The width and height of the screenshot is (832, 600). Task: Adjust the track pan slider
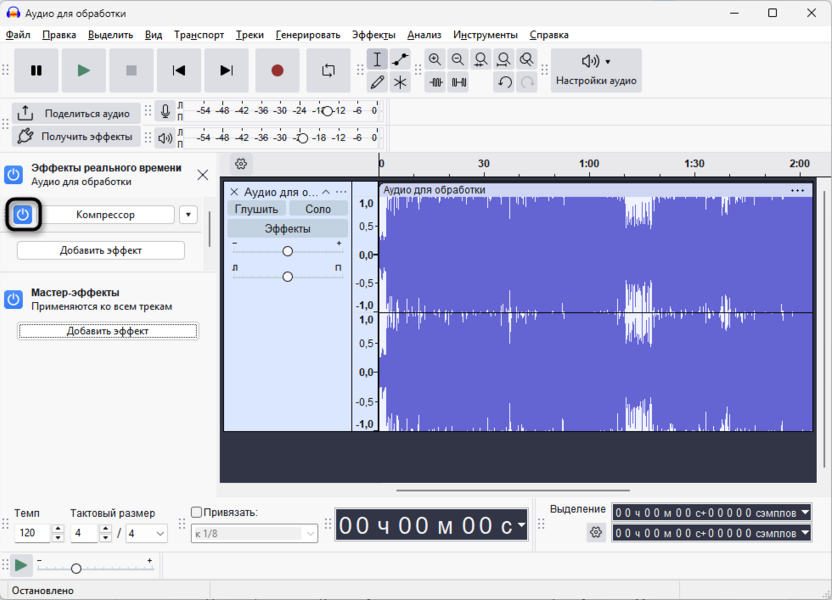[x=288, y=276]
